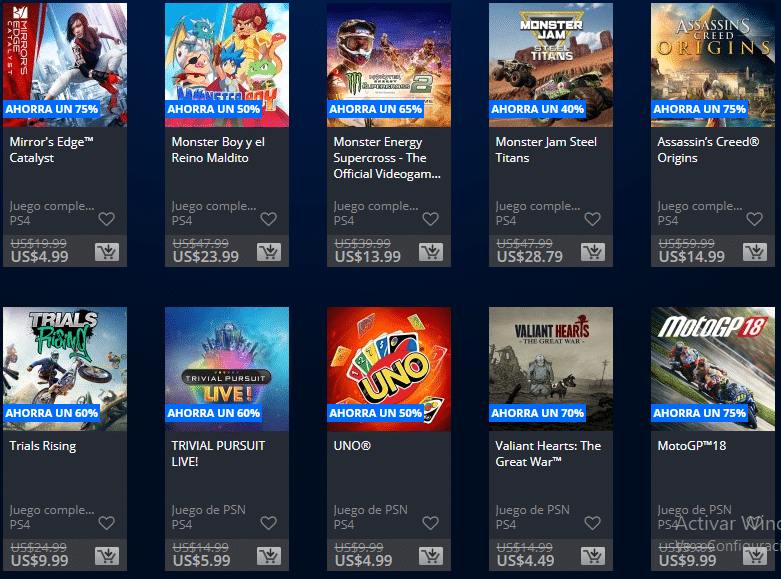
Task: Toggle wishlist heart for Assassin's Creed Origins
Action: coord(754,219)
